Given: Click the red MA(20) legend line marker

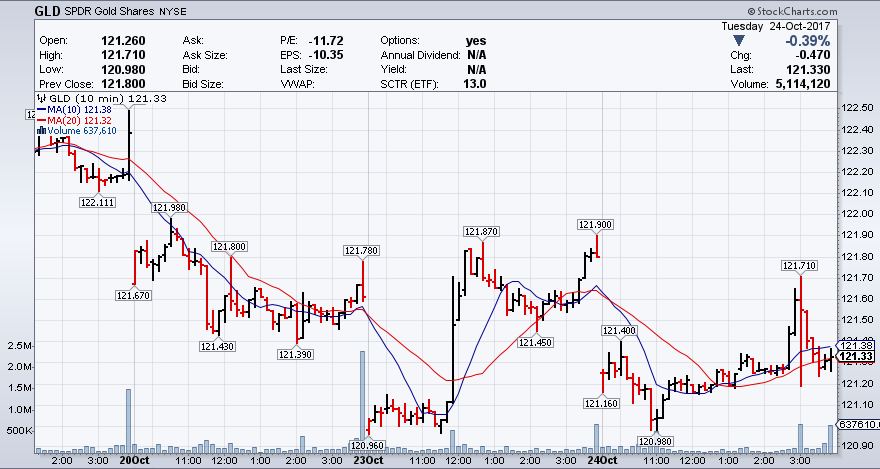Looking at the screenshot, I should pos(41,120).
